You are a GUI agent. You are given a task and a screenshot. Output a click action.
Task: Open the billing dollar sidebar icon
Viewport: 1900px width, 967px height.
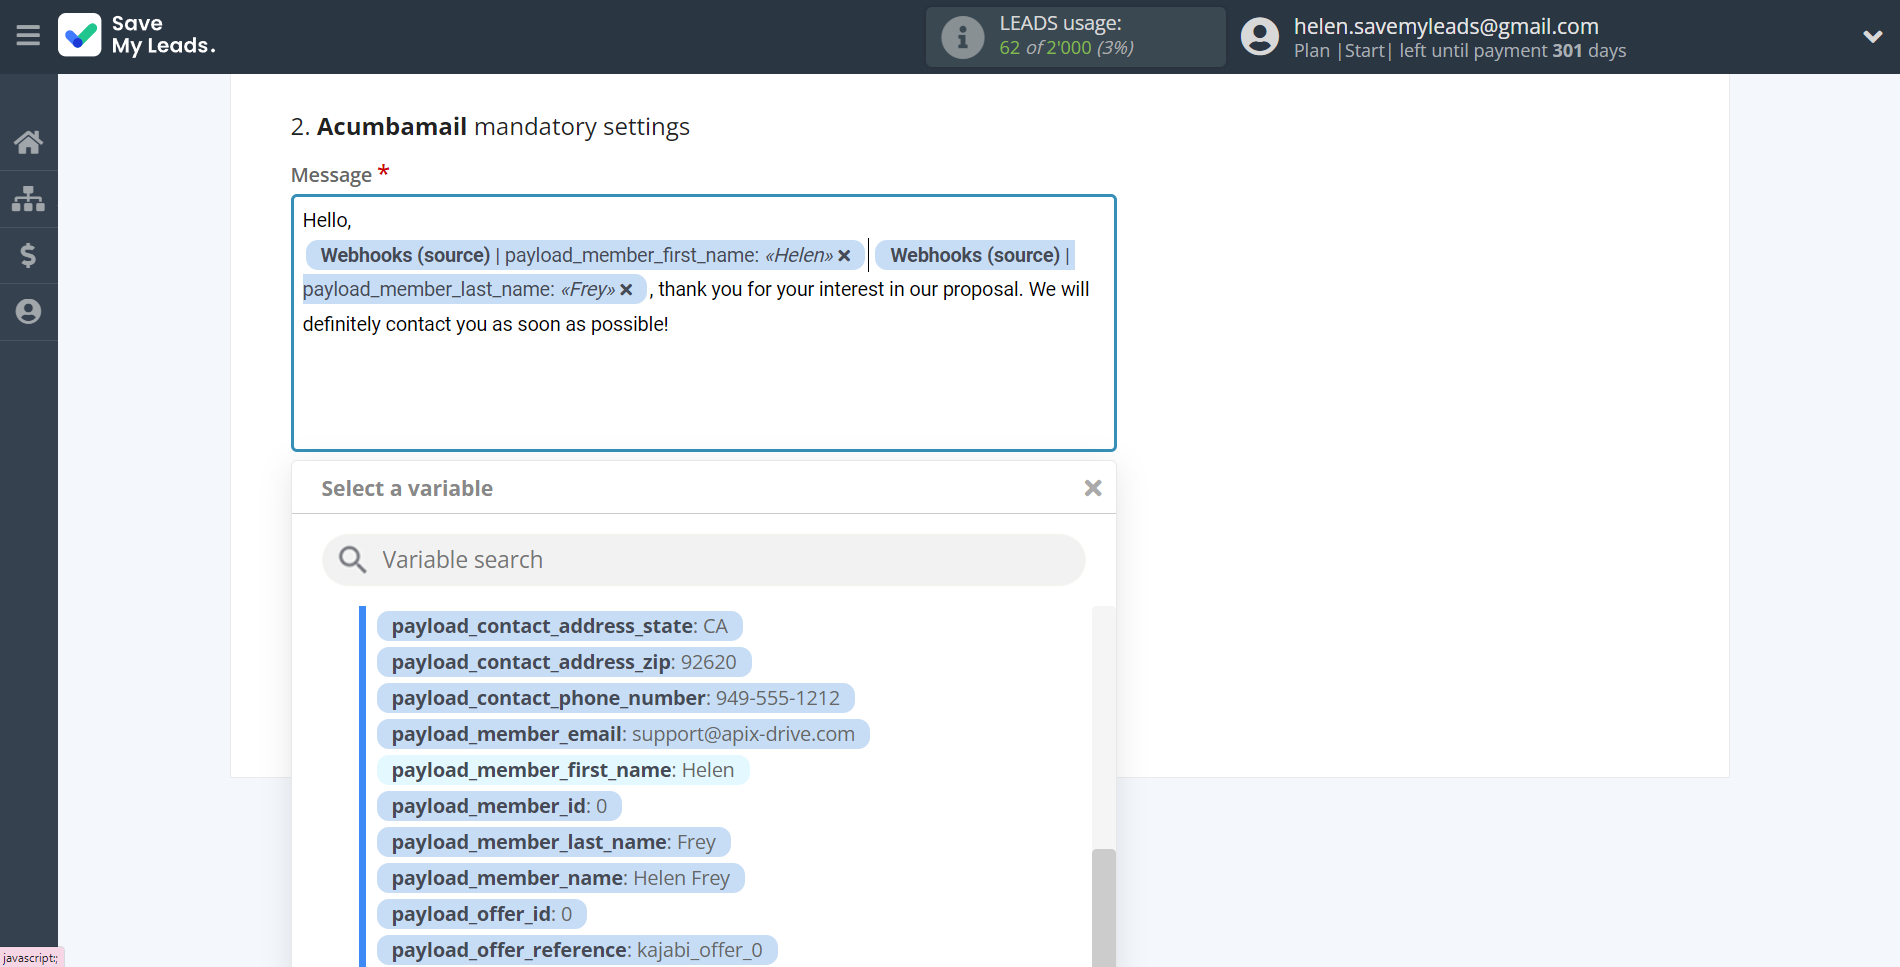click(28, 255)
